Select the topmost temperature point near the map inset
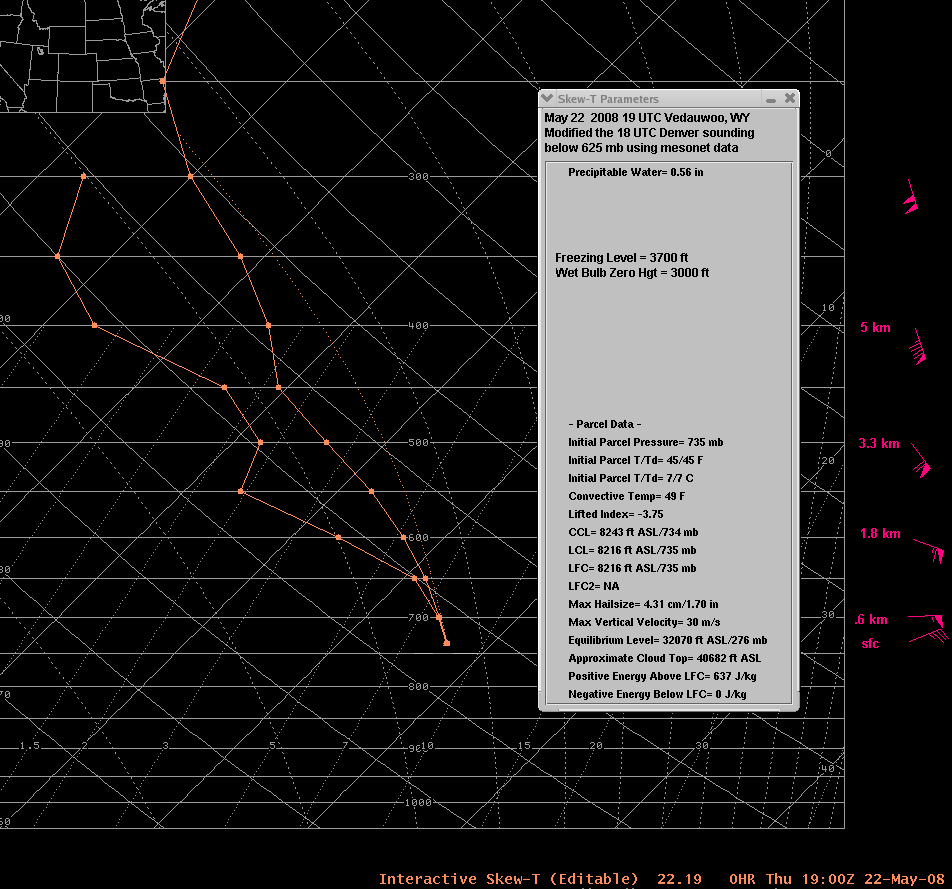 [163, 81]
